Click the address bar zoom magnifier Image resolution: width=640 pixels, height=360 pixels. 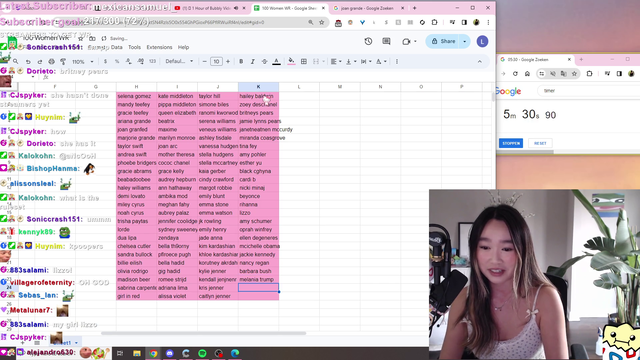pos(311,22)
